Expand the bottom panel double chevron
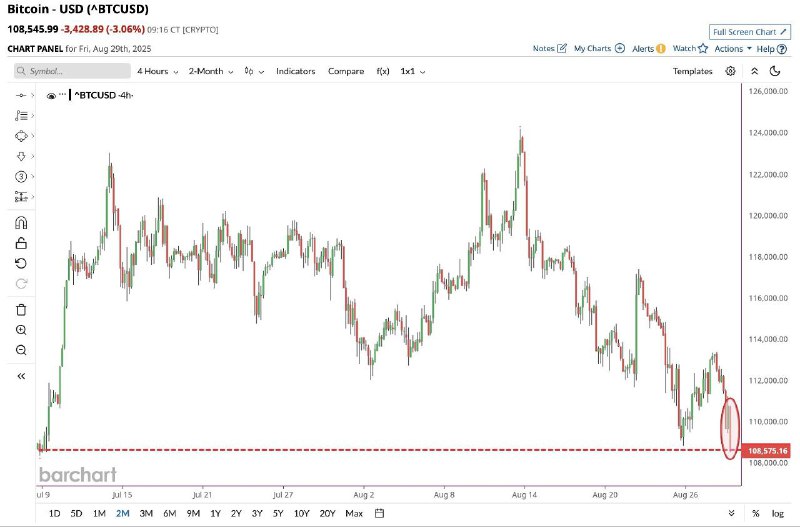 pyautogui.click(x=732, y=513)
